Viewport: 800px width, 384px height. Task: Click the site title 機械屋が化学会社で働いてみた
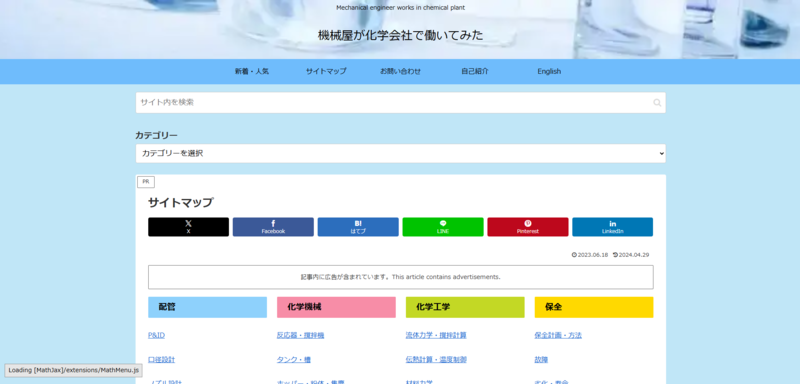coord(401,35)
